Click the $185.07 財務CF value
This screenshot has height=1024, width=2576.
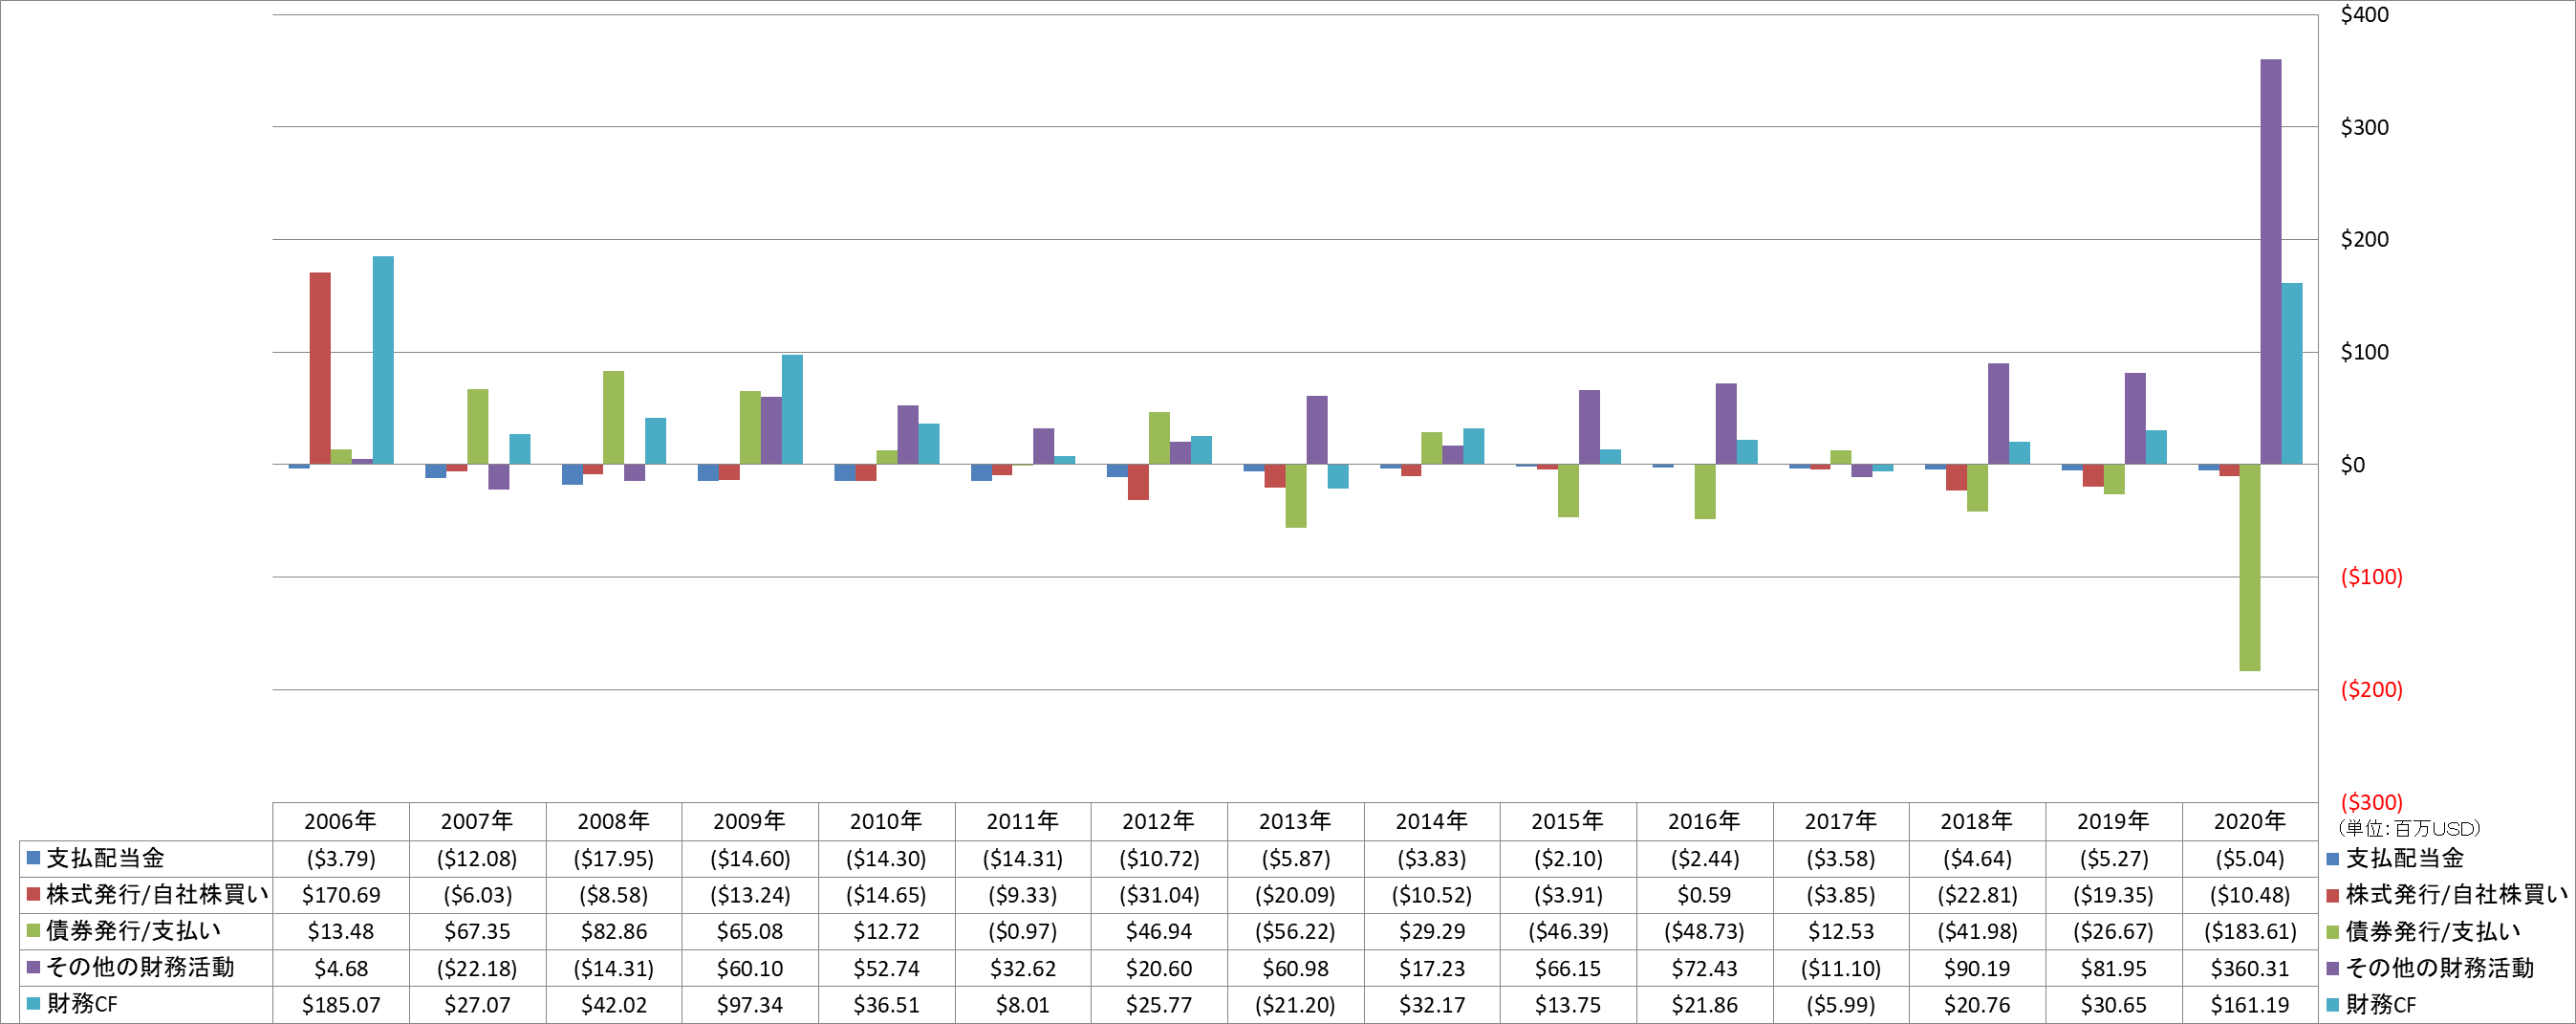pyautogui.click(x=341, y=1005)
